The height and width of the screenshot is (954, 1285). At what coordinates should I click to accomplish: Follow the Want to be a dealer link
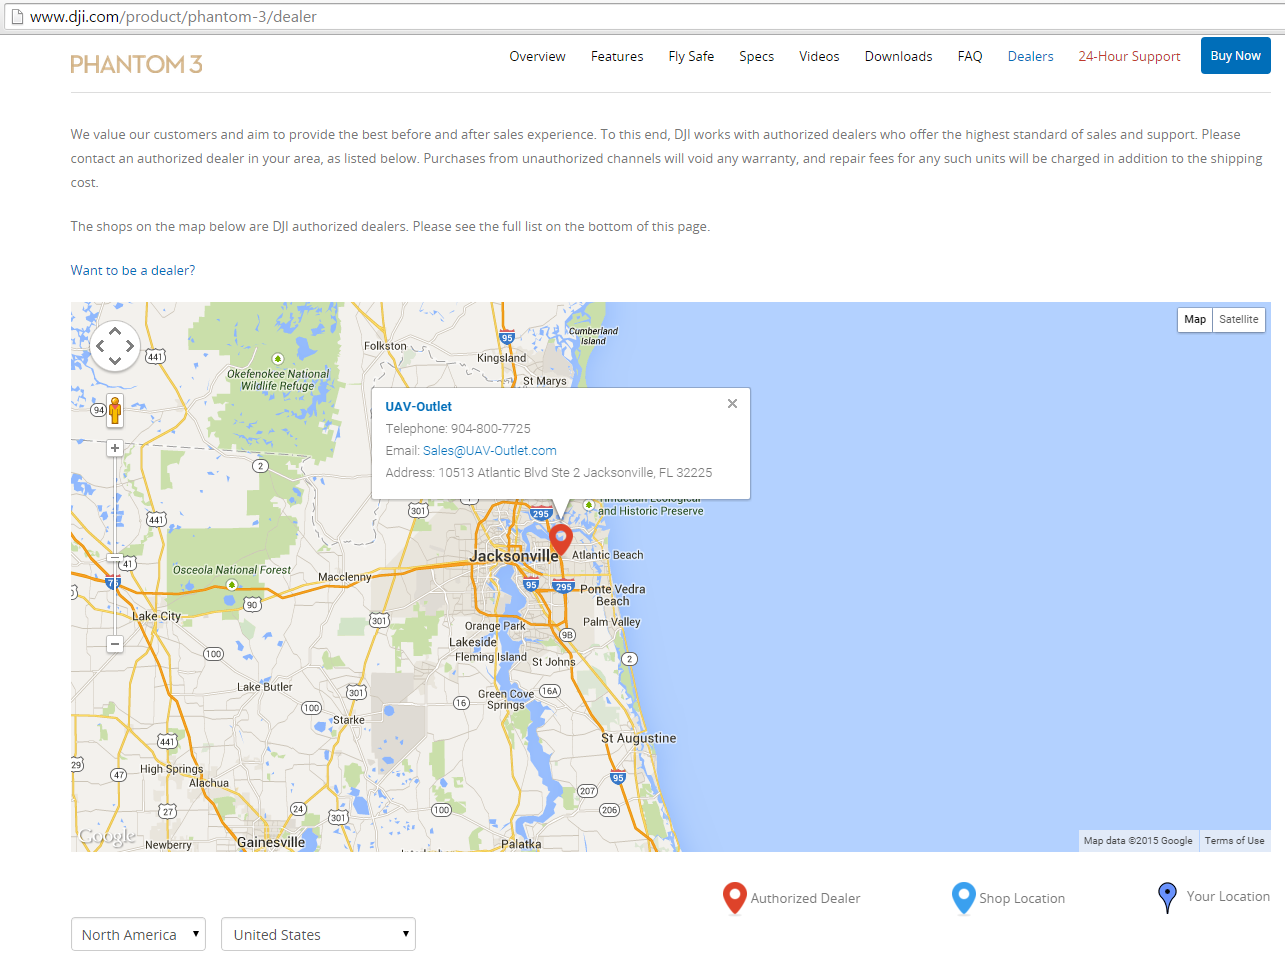pyautogui.click(x=133, y=270)
